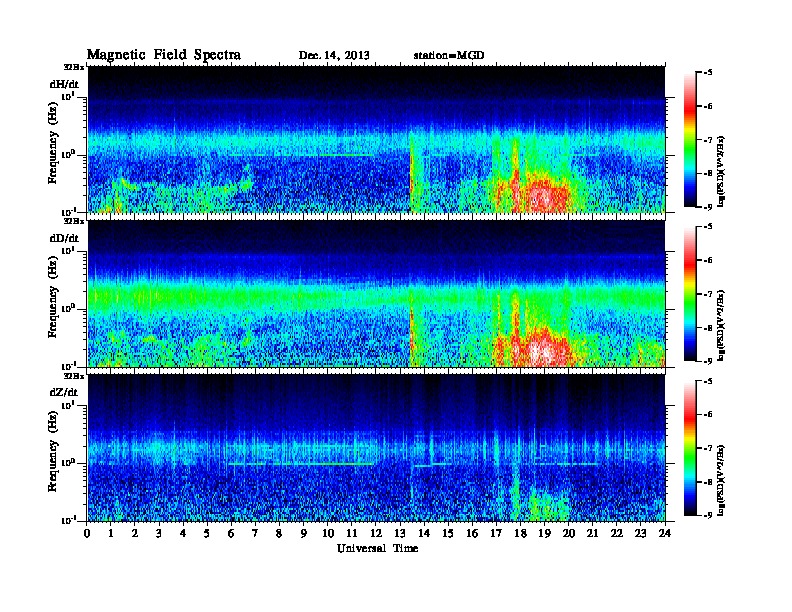This screenshot has height=612, width=792.
Task: Click hour tick label 21 on time axis
Action: pyautogui.click(x=592, y=534)
